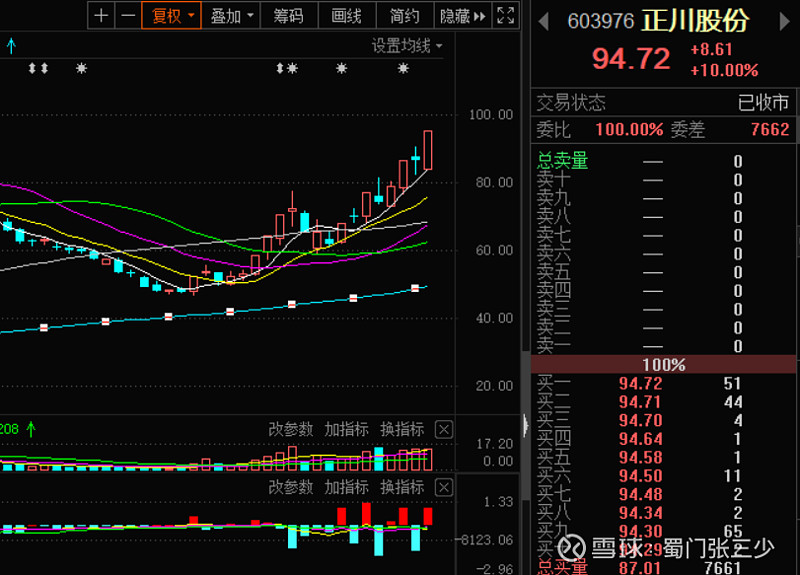This screenshot has height=575, width=800.
Task: Click the 买七 price 94.48
Action: pos(640,494)
